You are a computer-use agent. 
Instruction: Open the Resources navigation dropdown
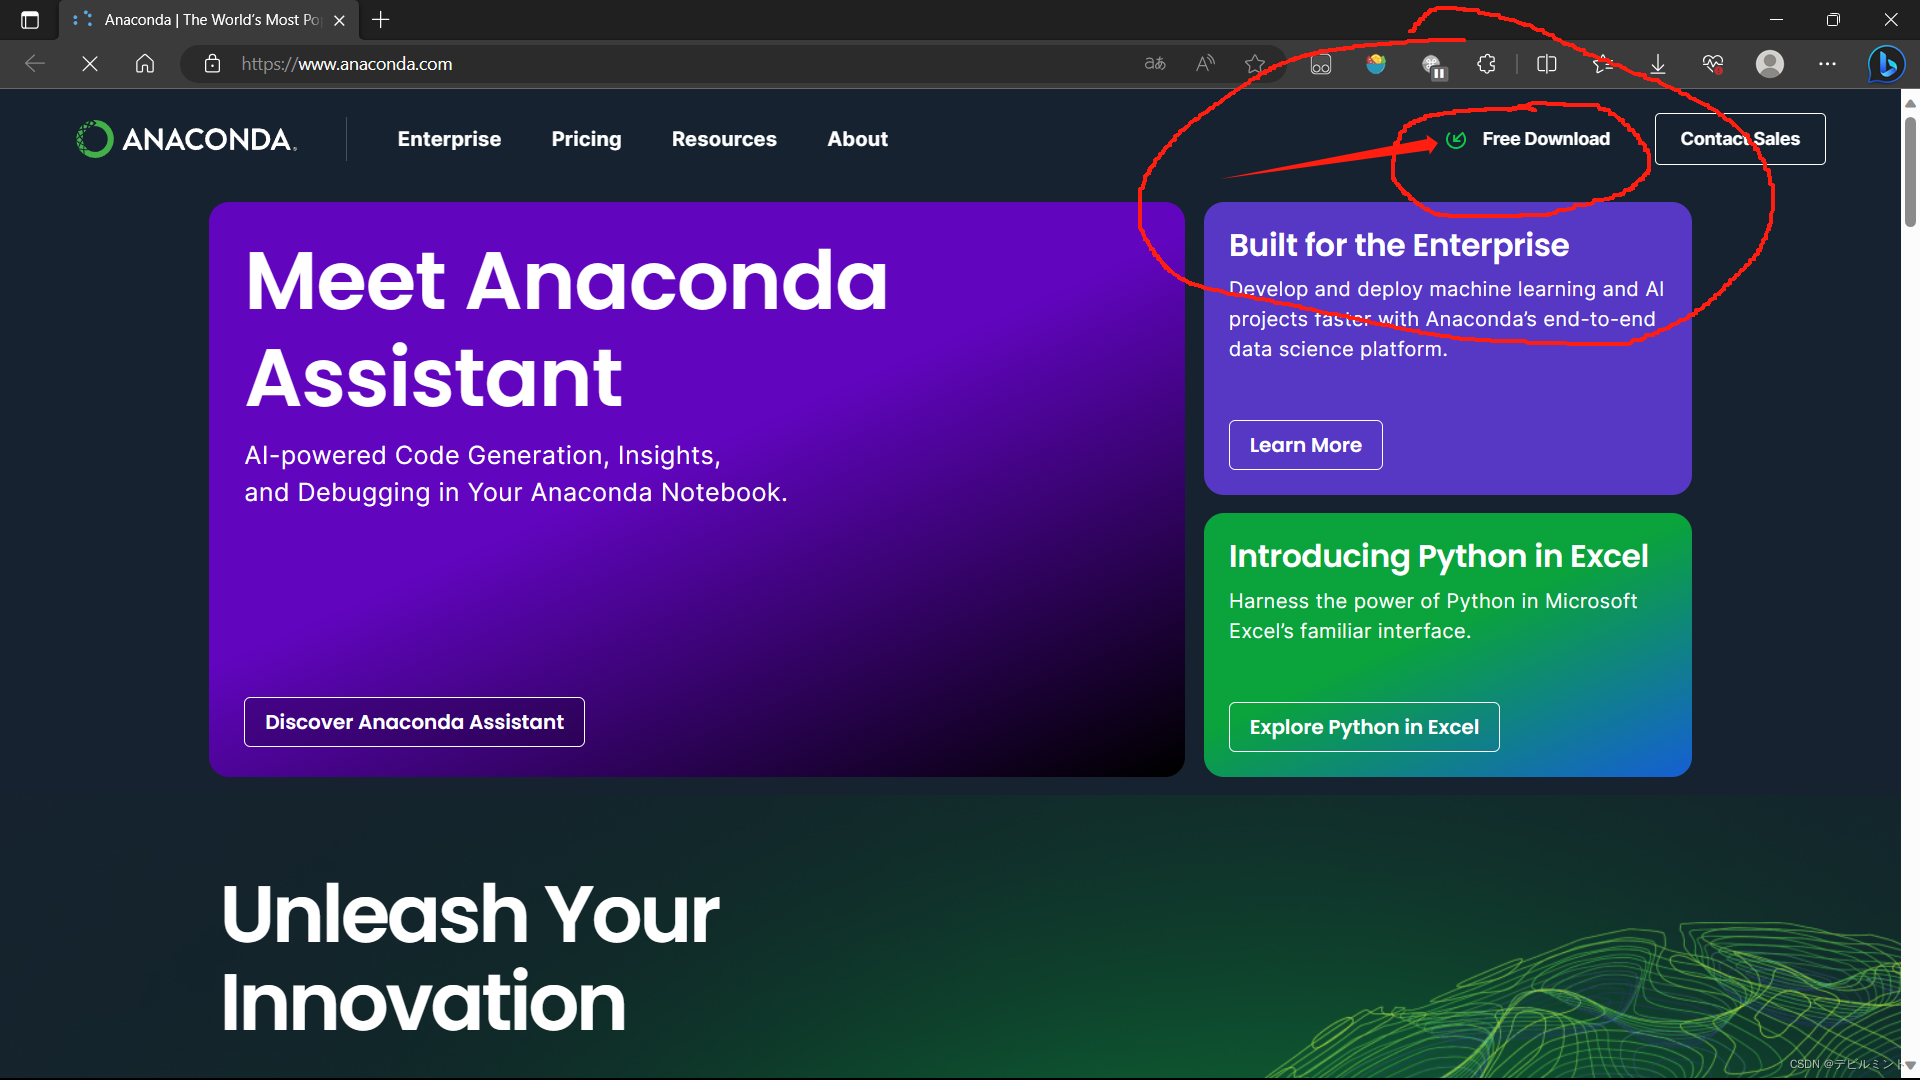point(724,139)
